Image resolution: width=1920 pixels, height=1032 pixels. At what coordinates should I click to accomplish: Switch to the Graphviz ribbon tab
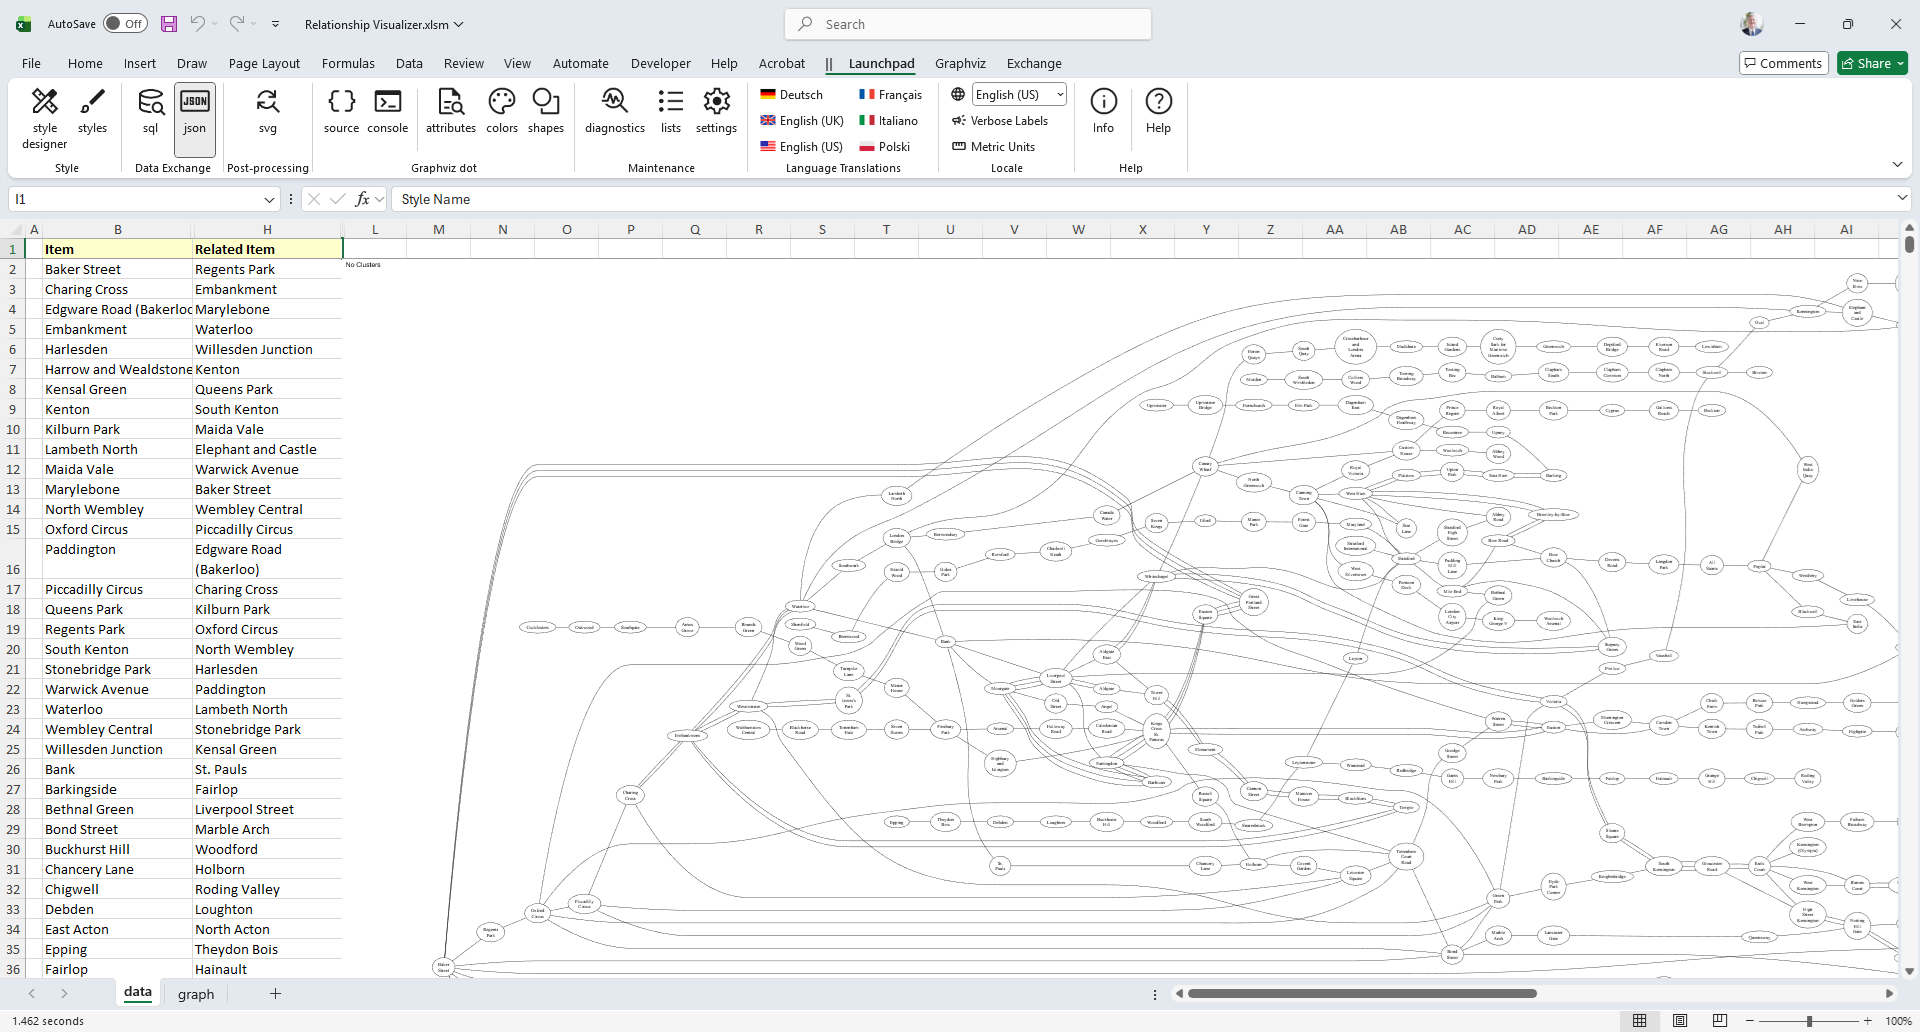point(960,63)
